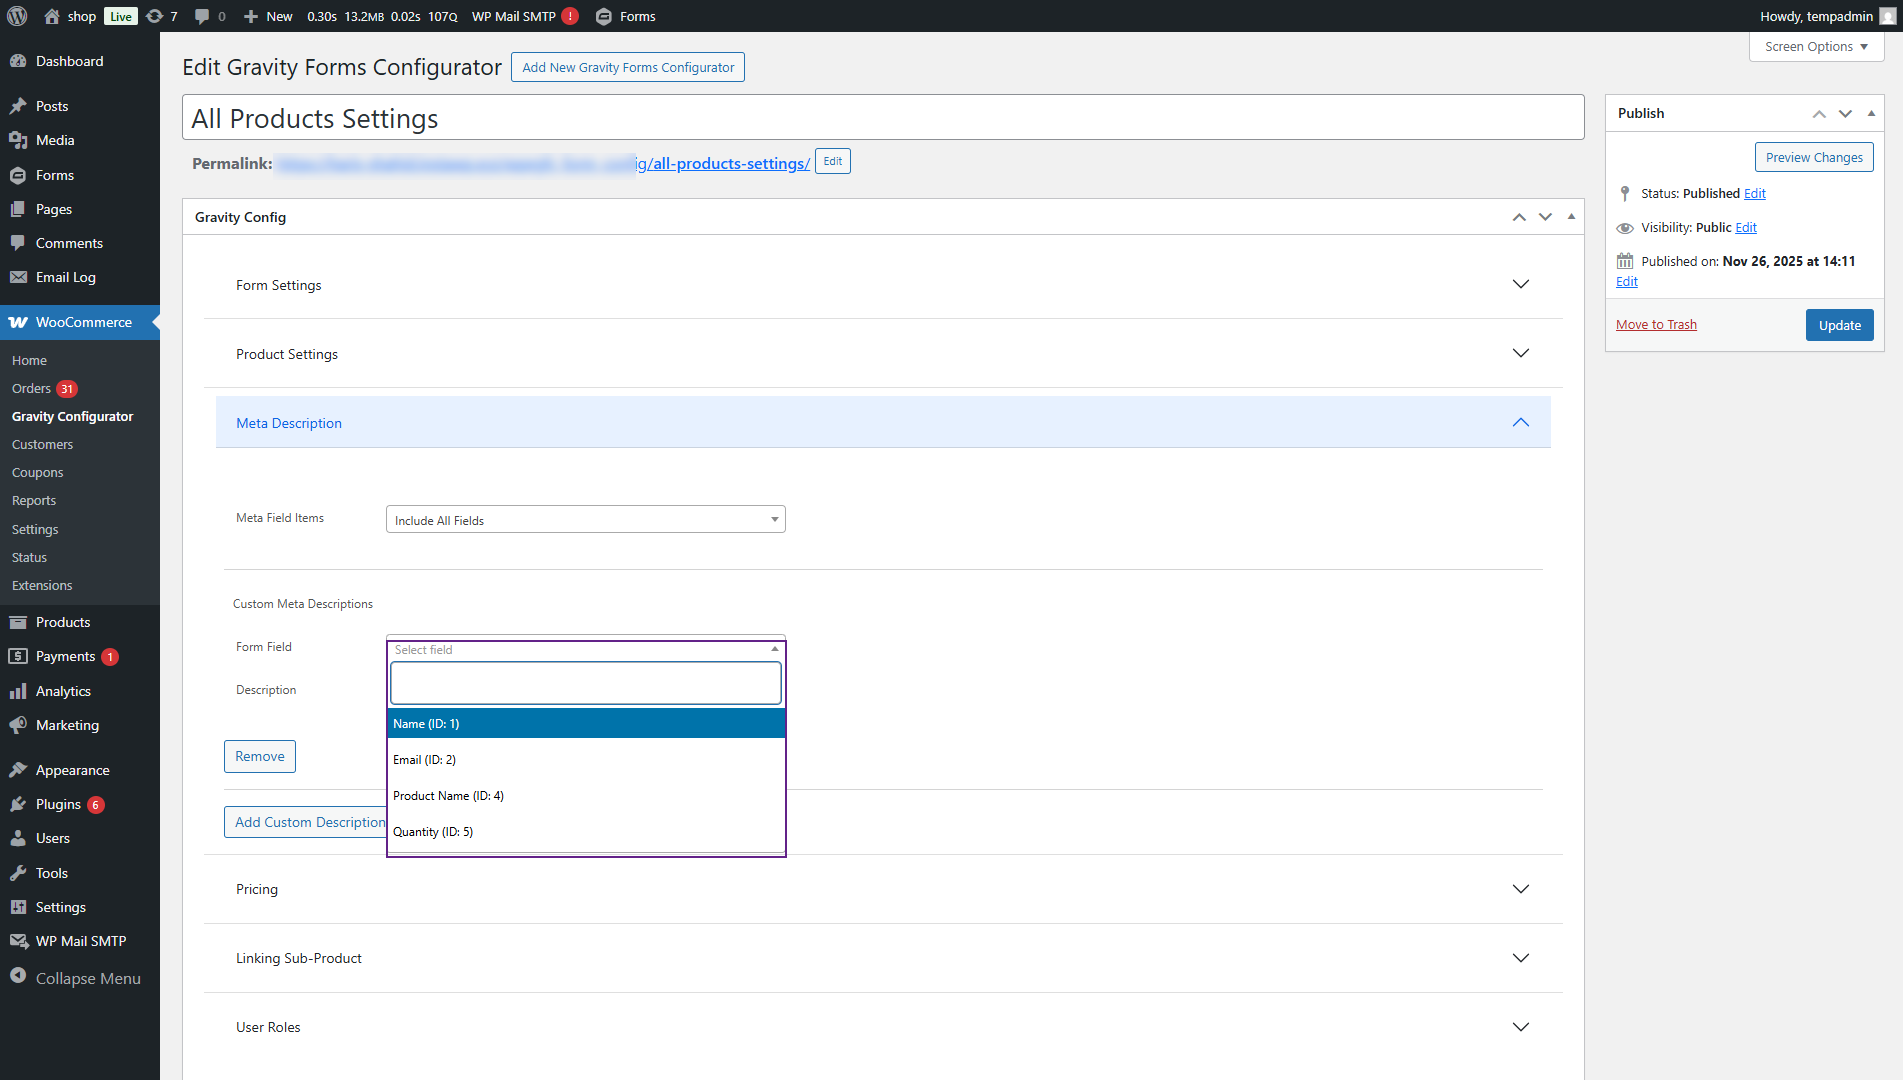Screen dimensions: 1903x1080
Task: Click the sidebar Forms icon
Action: 18,175
